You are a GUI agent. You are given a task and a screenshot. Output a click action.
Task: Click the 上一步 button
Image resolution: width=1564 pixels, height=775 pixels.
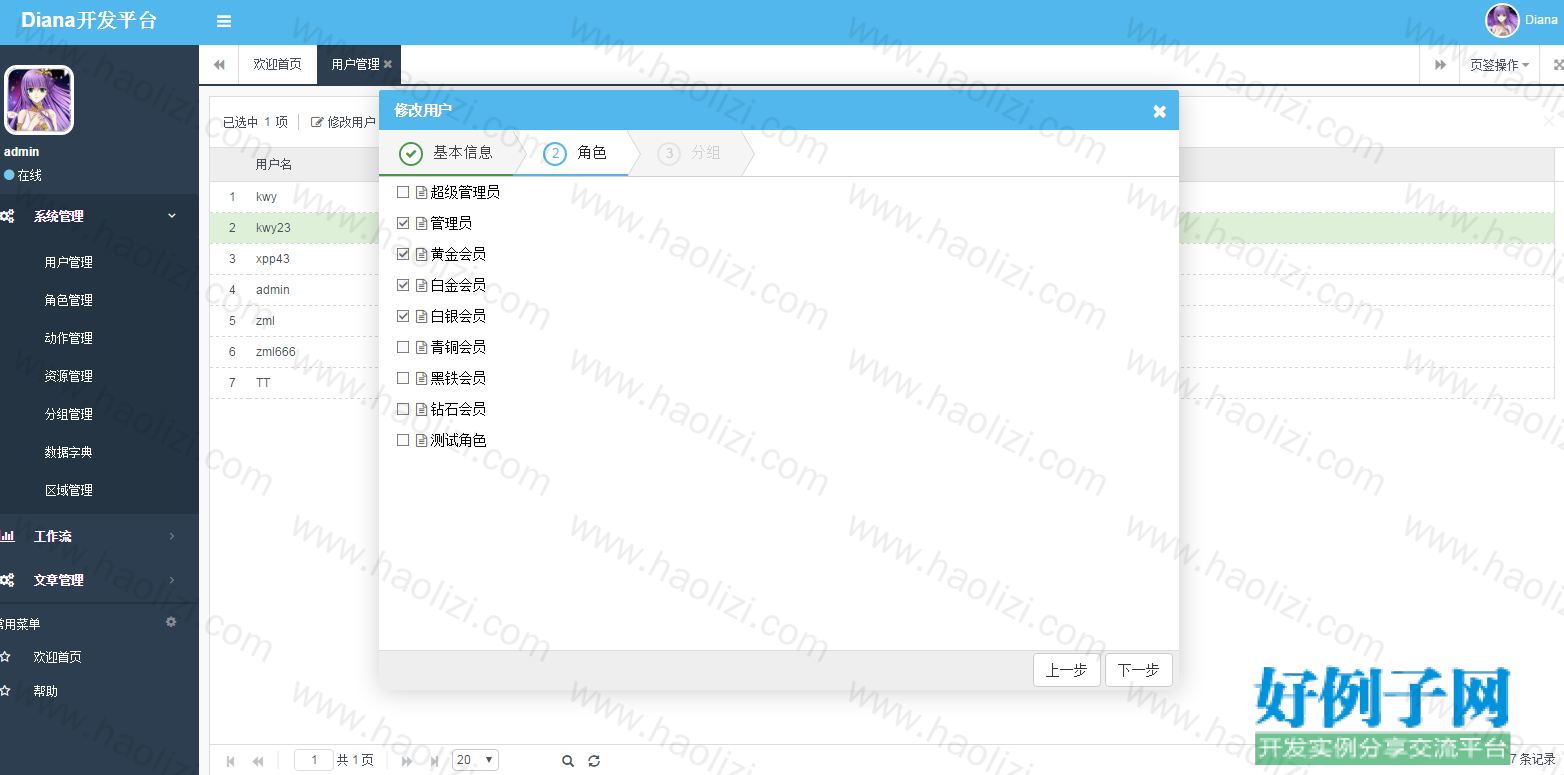1066,670
